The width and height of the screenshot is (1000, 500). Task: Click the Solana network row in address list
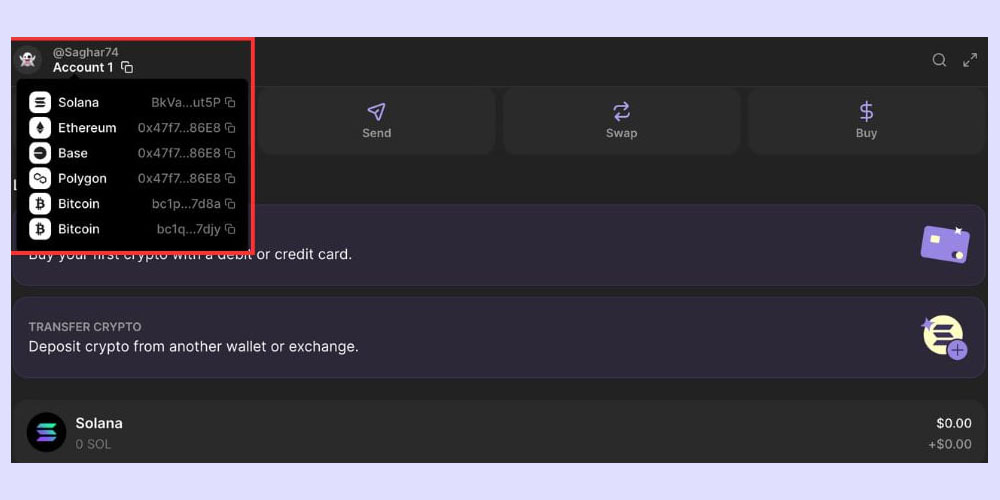(78, 103)
